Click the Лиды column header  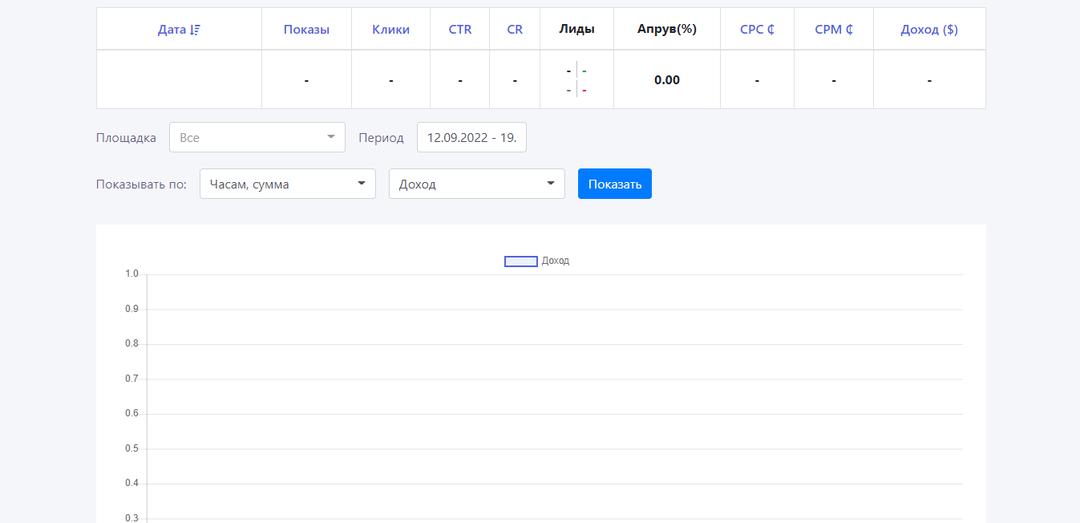point(576,30)
